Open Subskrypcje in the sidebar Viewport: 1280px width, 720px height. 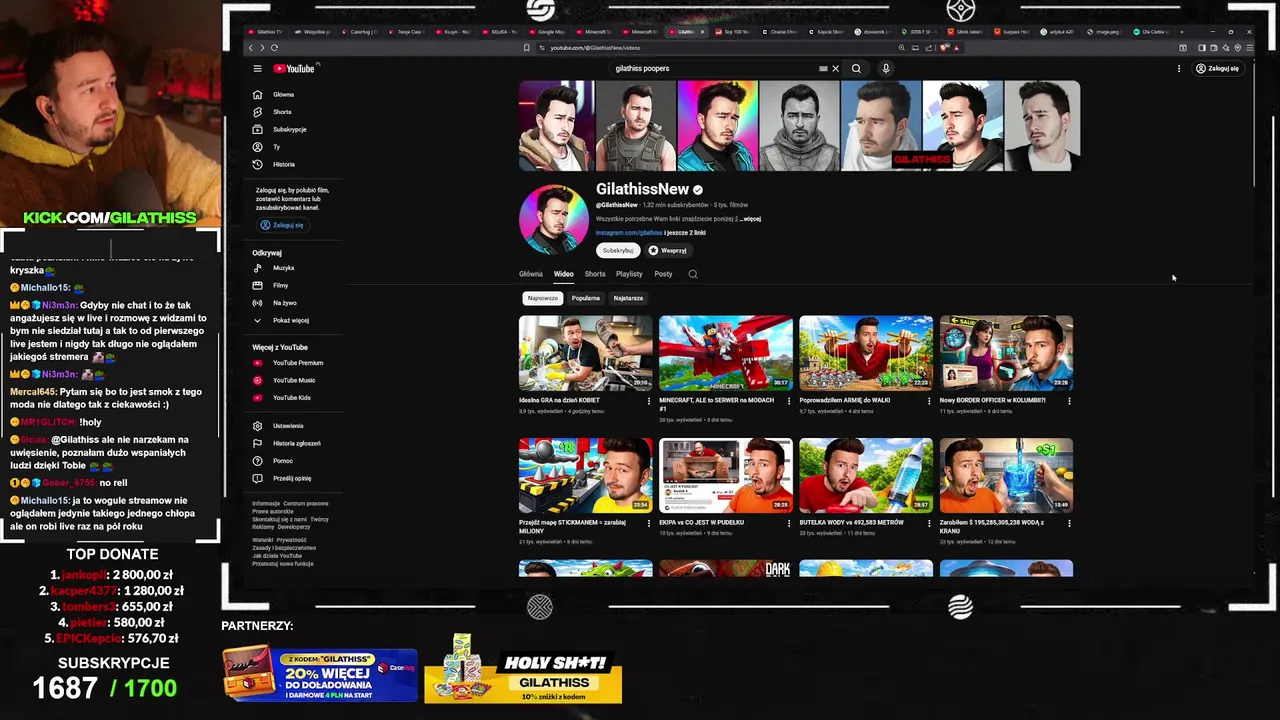[290, 129]
